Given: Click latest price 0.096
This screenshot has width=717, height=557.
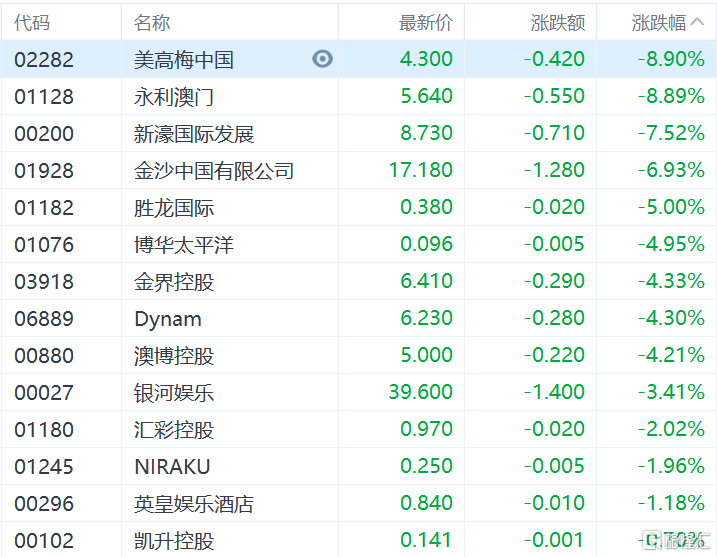Looking at the screenshot, I should [x=426, y=244].
